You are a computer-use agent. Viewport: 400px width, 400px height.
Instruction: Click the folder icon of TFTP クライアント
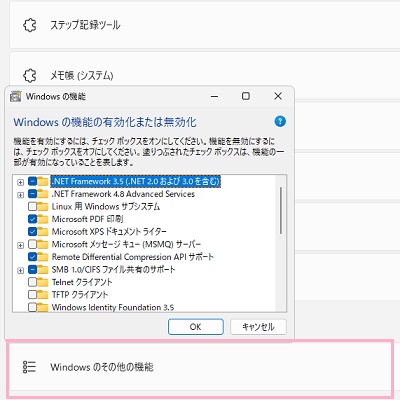[43, 295]
